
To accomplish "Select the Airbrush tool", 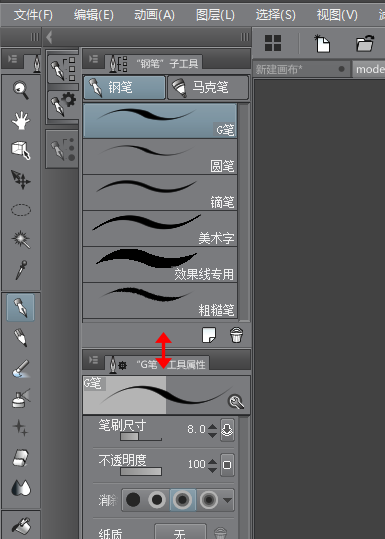I will 21,398.
